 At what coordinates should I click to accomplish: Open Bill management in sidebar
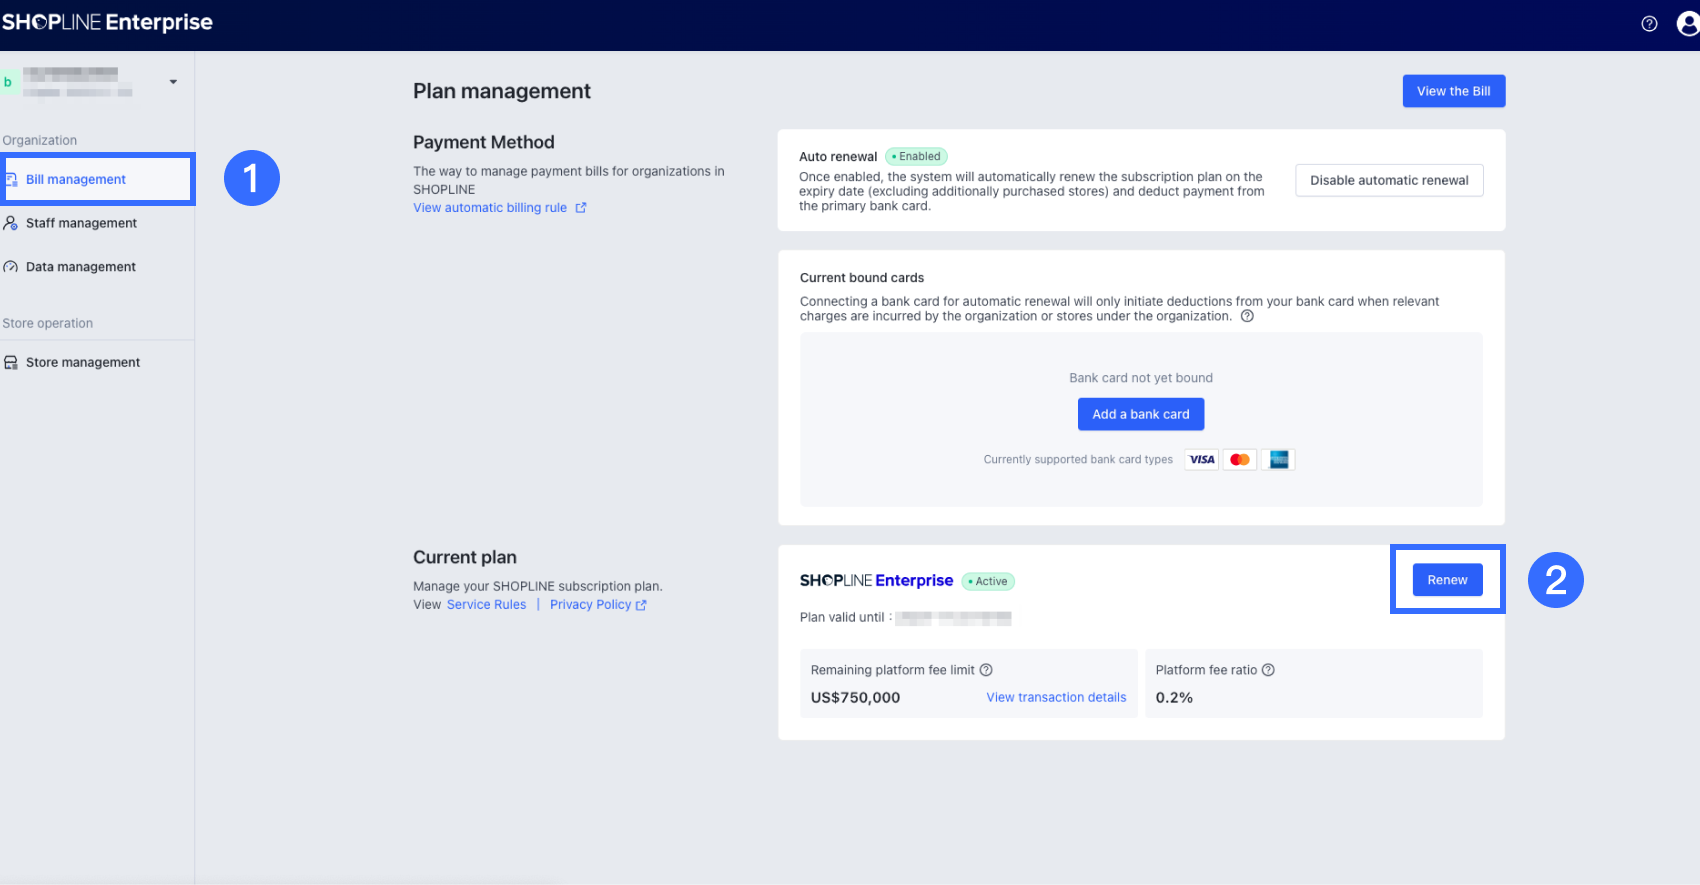(98, 179)
